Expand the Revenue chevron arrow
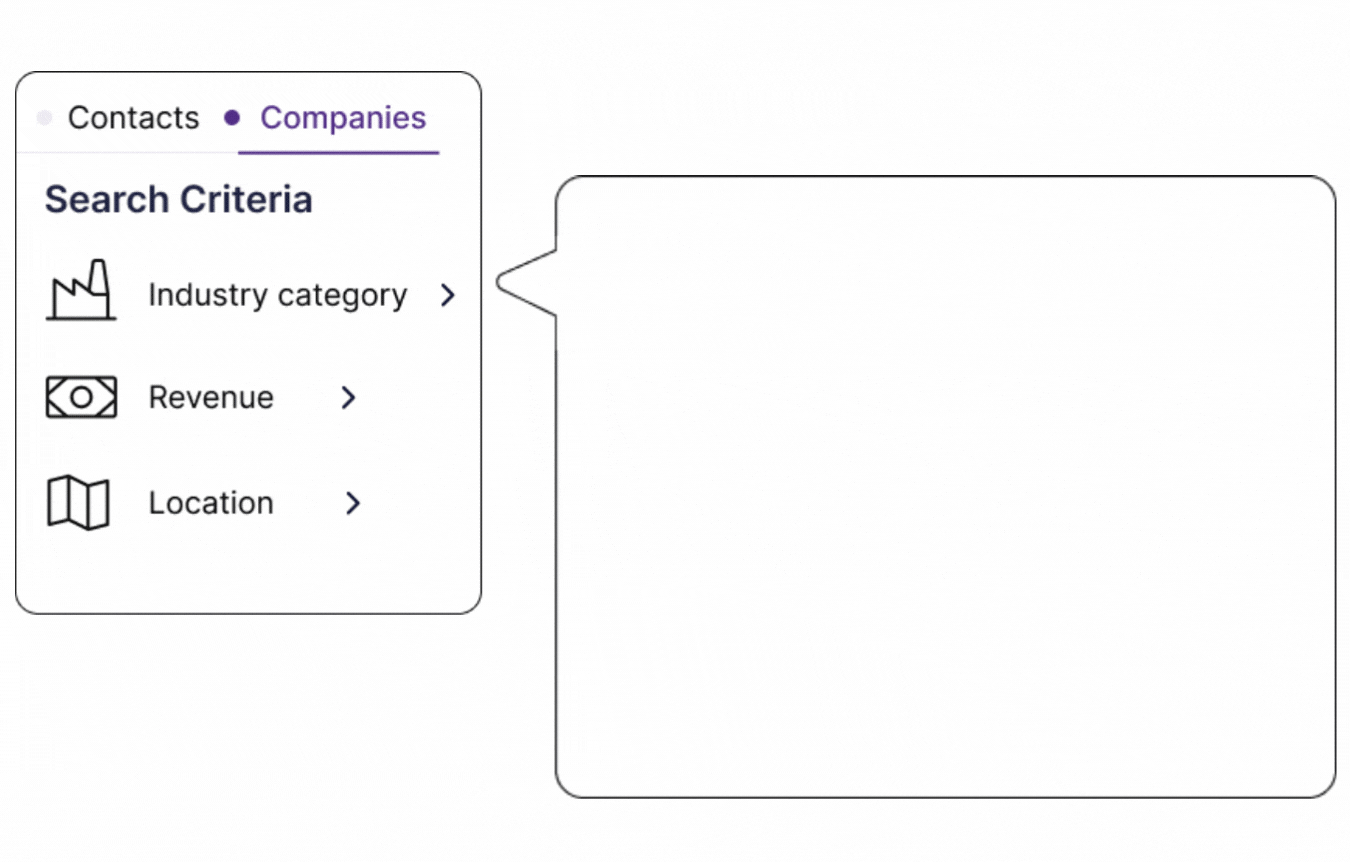This screenshot has height=862, width=1350. pos(348,397)
